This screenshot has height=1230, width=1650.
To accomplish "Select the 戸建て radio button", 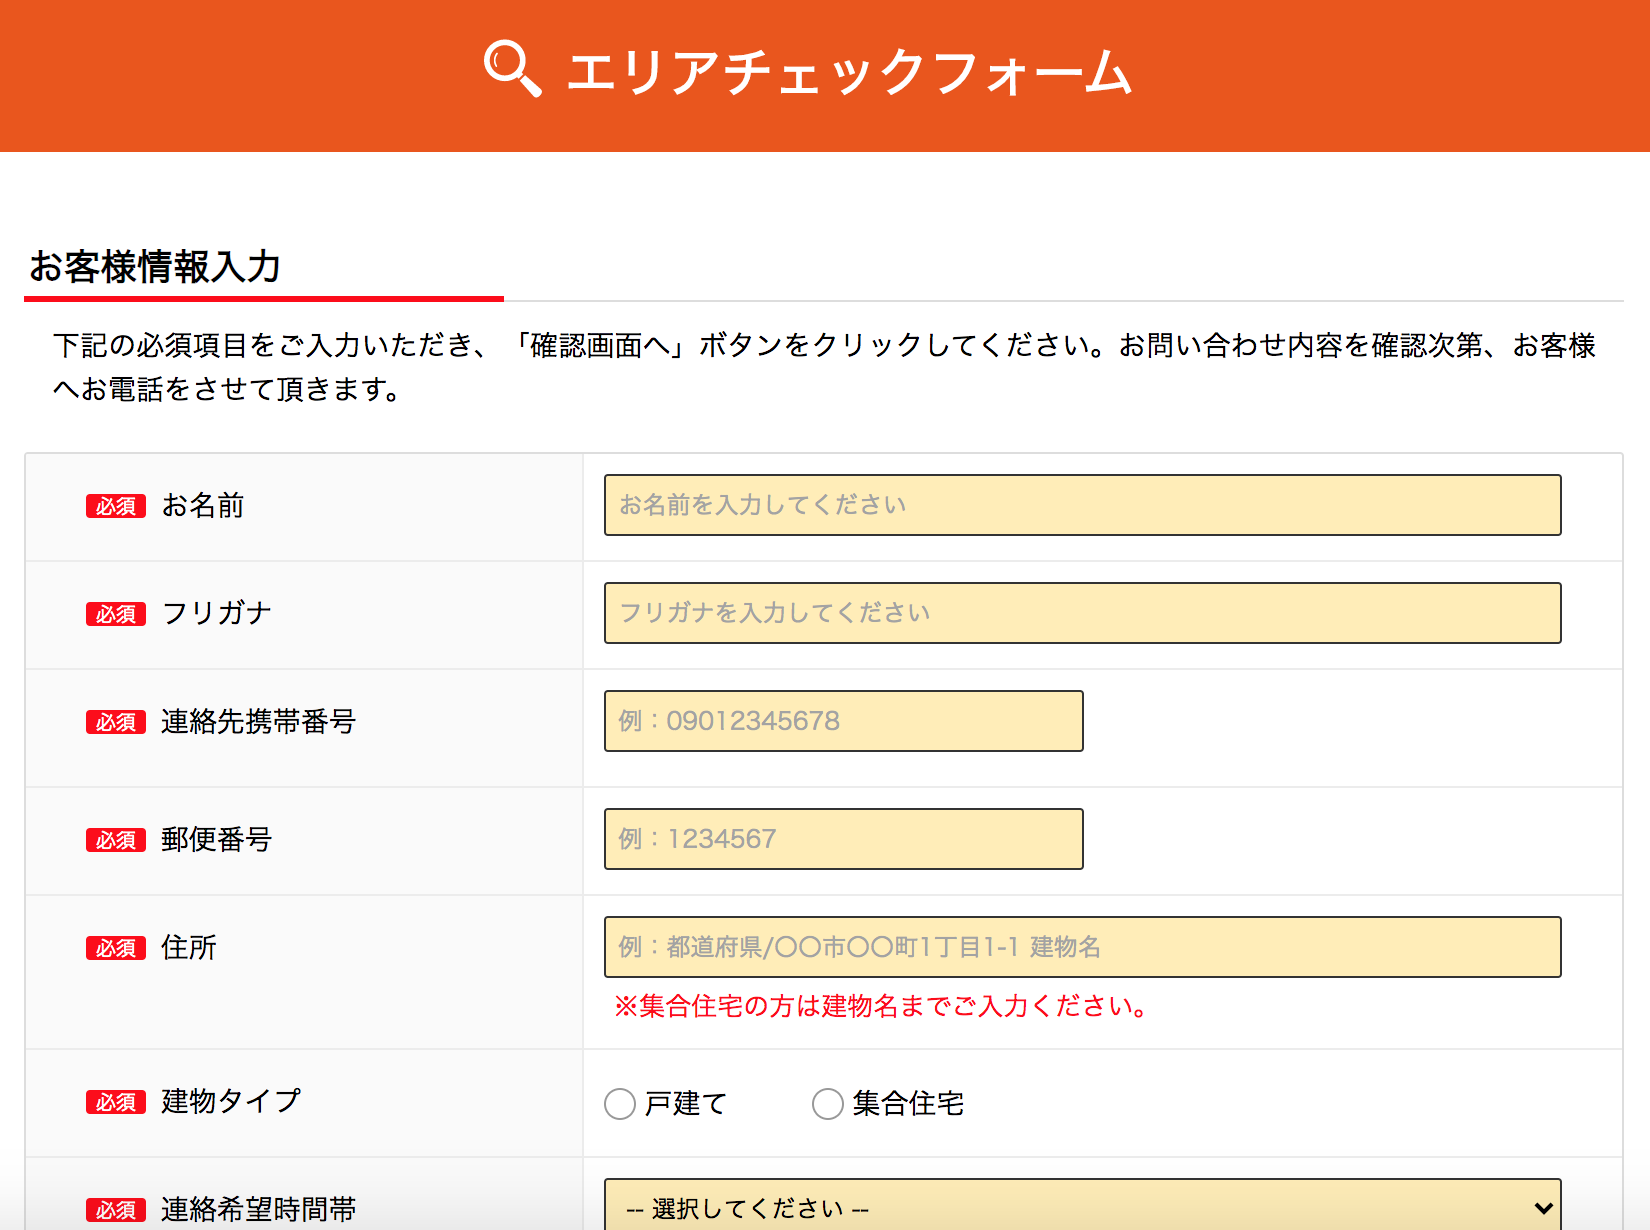I will pyautogui.click(x=620, y=1104).
